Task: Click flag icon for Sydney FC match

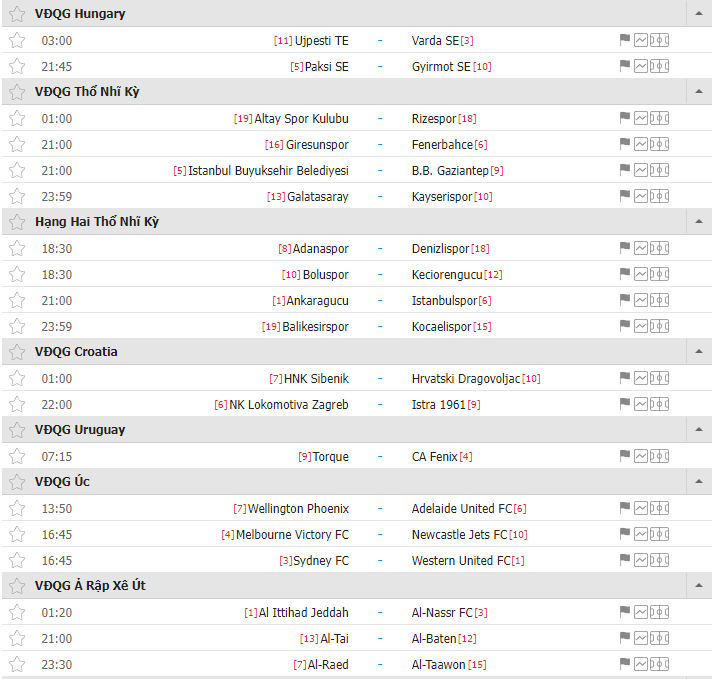Action: pyautogui.click(x=624, y=560)
